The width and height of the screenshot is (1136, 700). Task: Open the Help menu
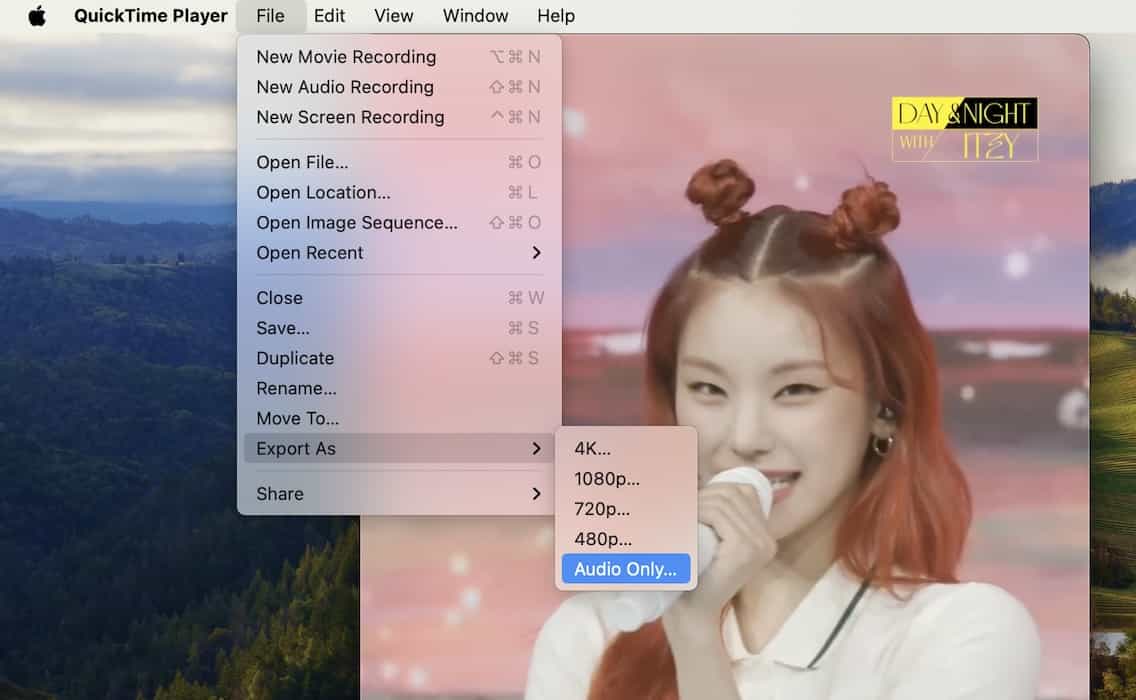556,16
